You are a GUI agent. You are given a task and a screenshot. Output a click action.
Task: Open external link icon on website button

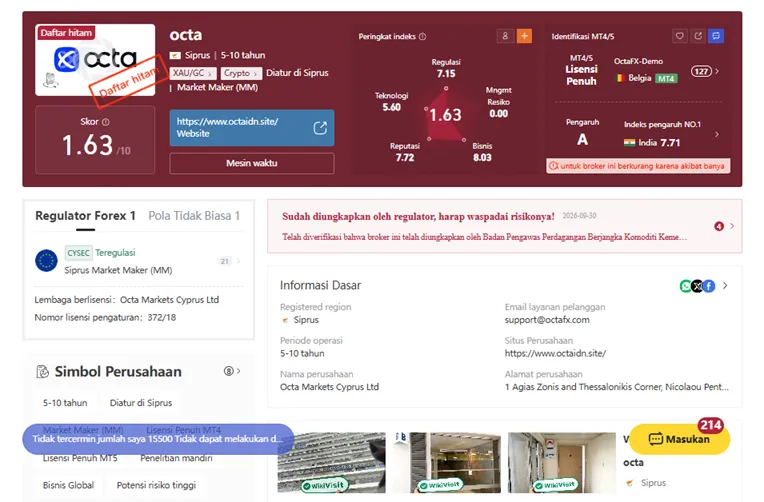pos(320,128)
